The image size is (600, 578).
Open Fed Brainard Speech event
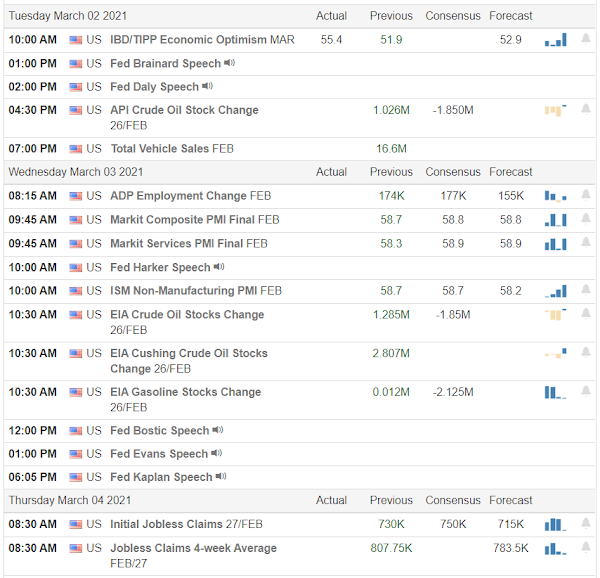click(x=165, y=63)
